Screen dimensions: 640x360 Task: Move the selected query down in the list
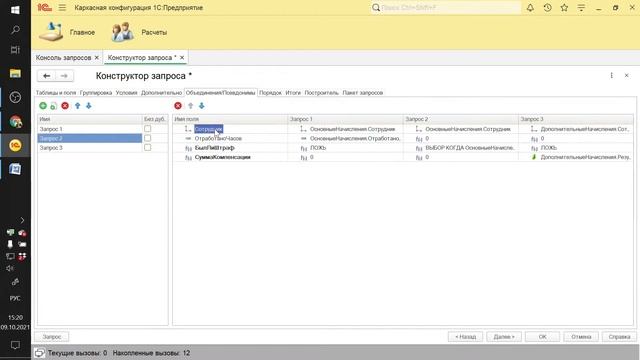coord(89,106)
